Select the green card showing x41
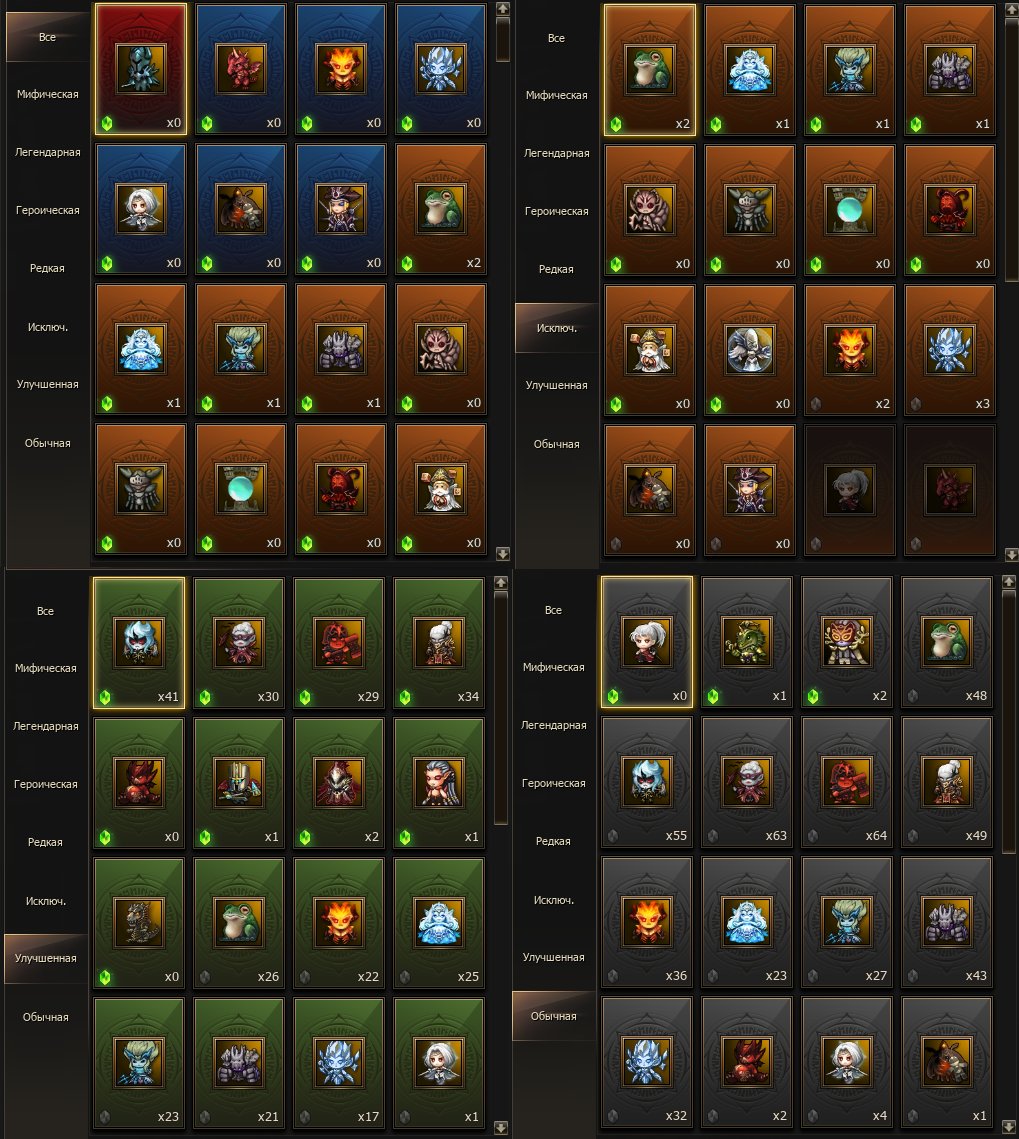Viewport: 1019px width, 1139px height. pyautogui.click(x=139, y=643)
